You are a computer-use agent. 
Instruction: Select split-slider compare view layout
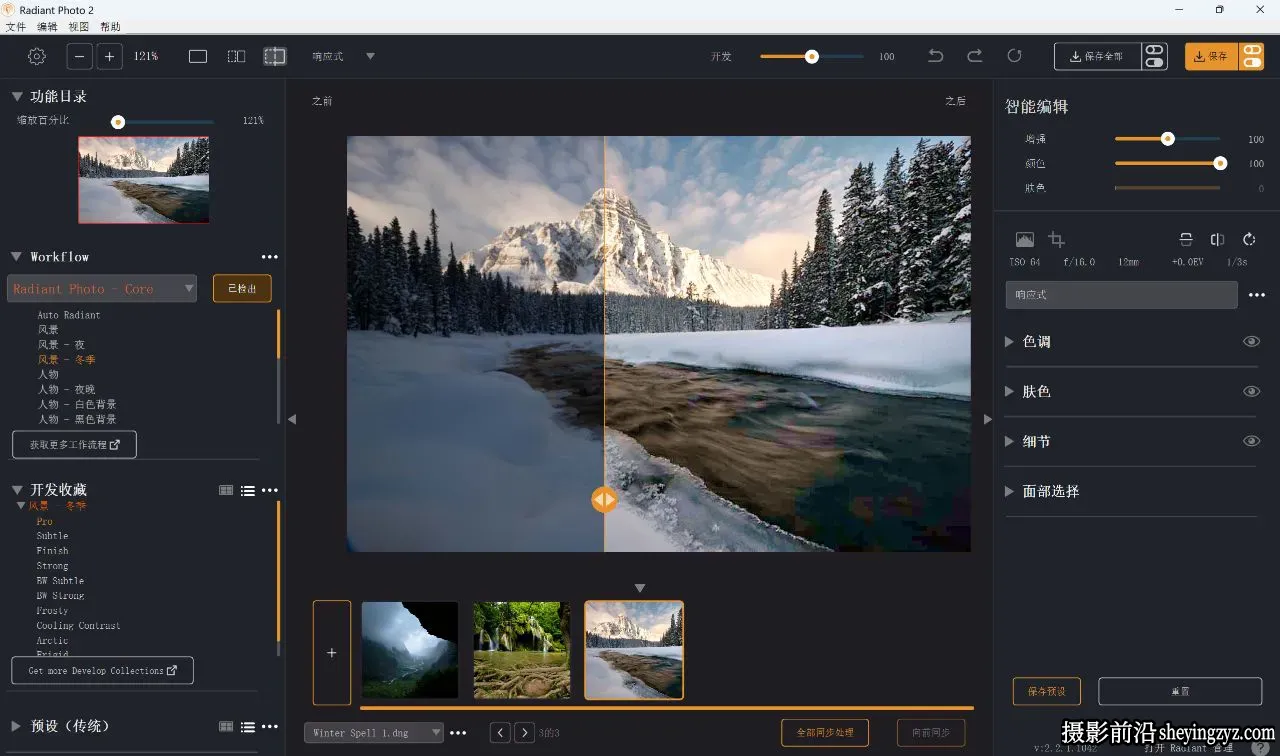point(275,56)
